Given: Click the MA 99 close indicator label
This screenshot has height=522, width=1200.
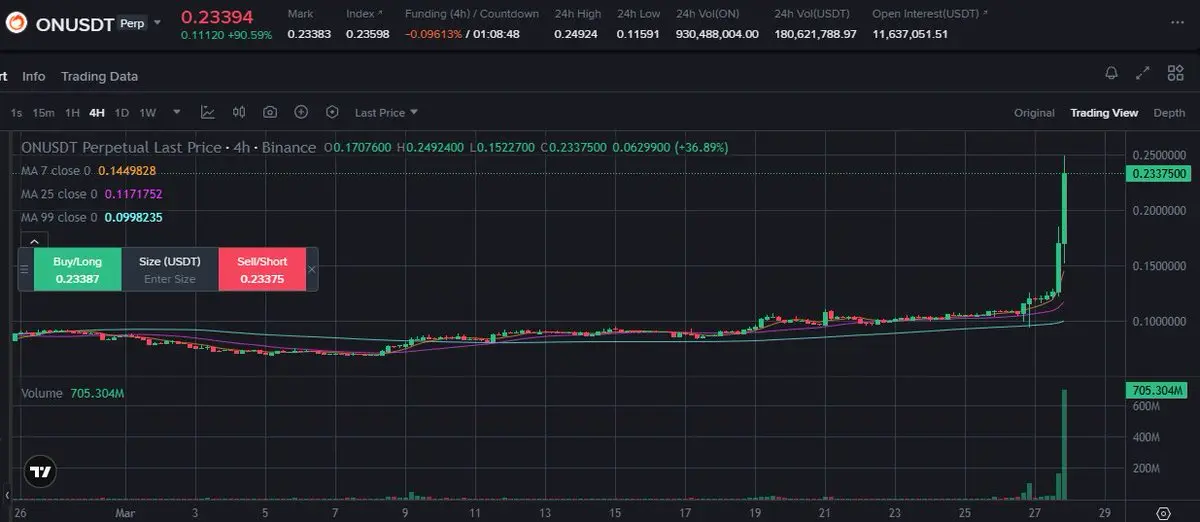Looking at the screenshot, I should (x=59, y=217).
